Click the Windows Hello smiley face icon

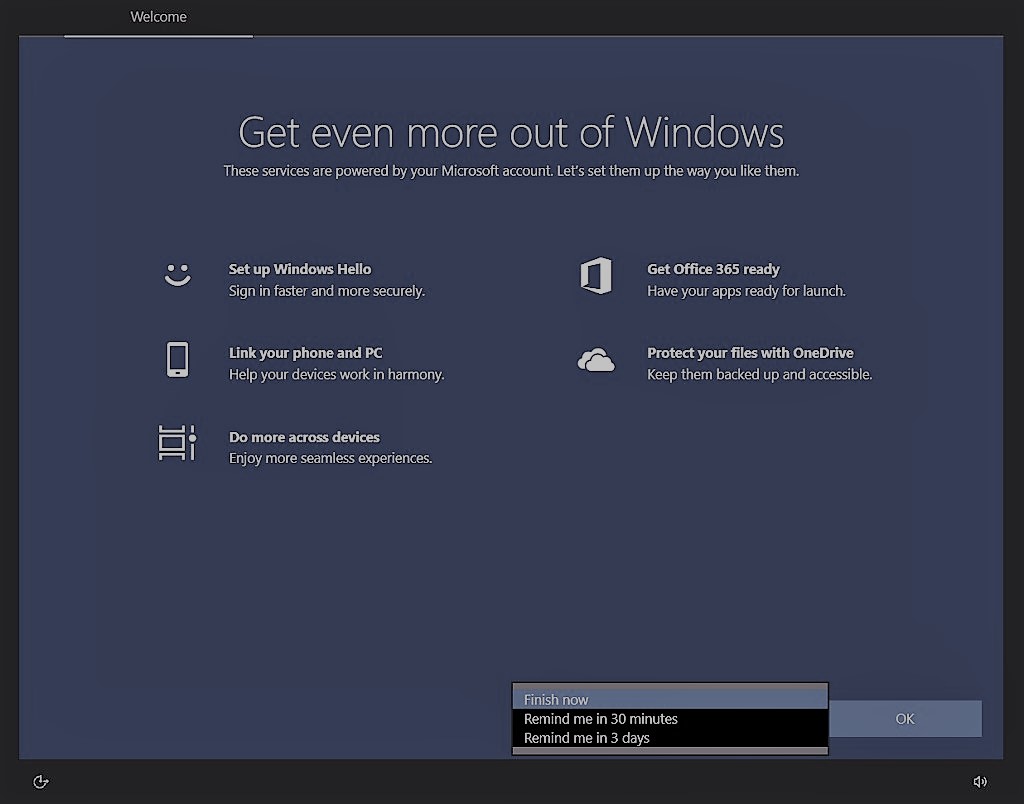click(178, 275)
